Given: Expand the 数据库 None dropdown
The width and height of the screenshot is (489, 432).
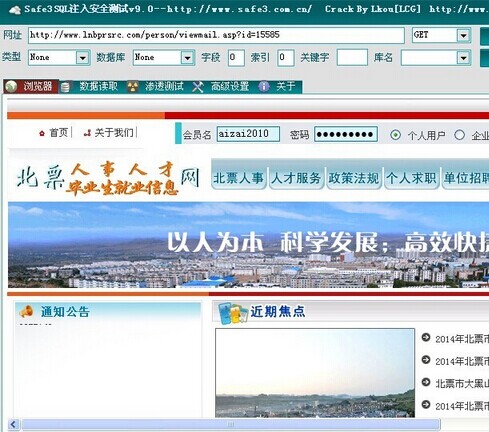Looking at the screenshot, I should (x=188, y=58).
